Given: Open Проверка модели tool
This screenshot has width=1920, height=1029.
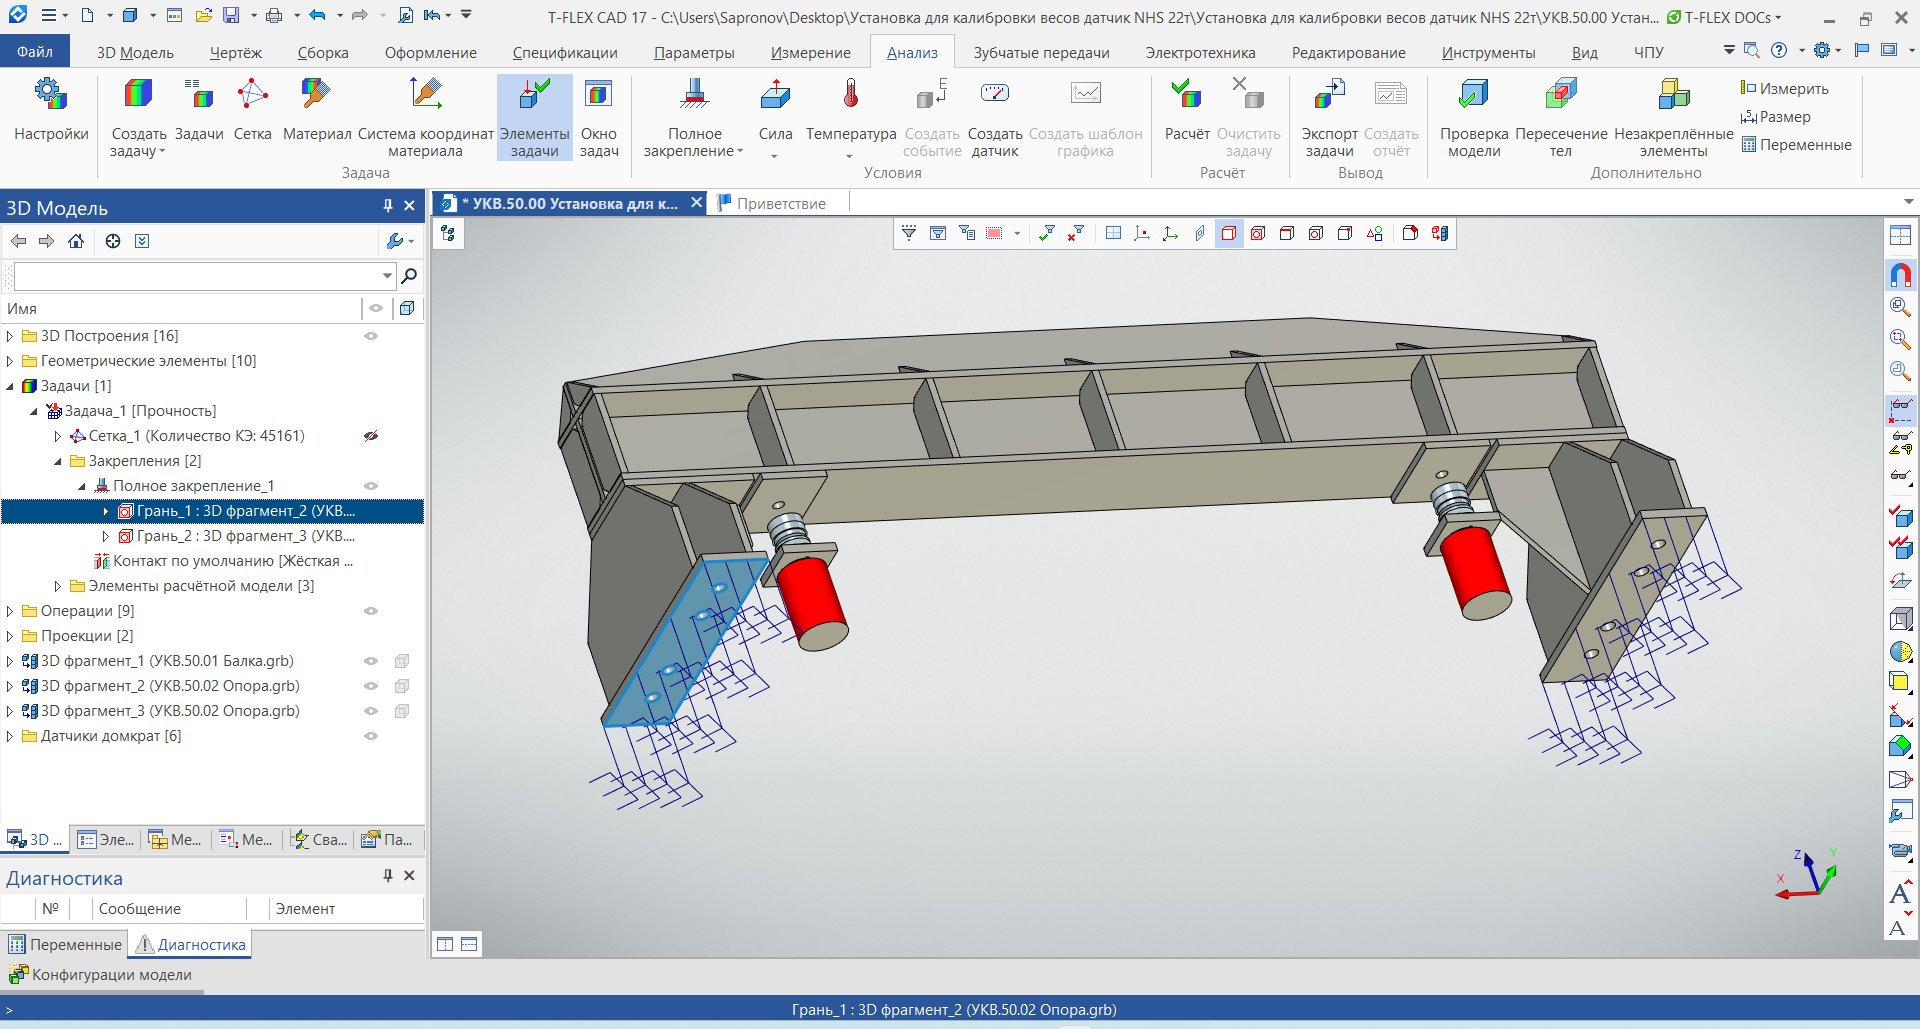Looking at the screenshot, I should point(1473,115).
